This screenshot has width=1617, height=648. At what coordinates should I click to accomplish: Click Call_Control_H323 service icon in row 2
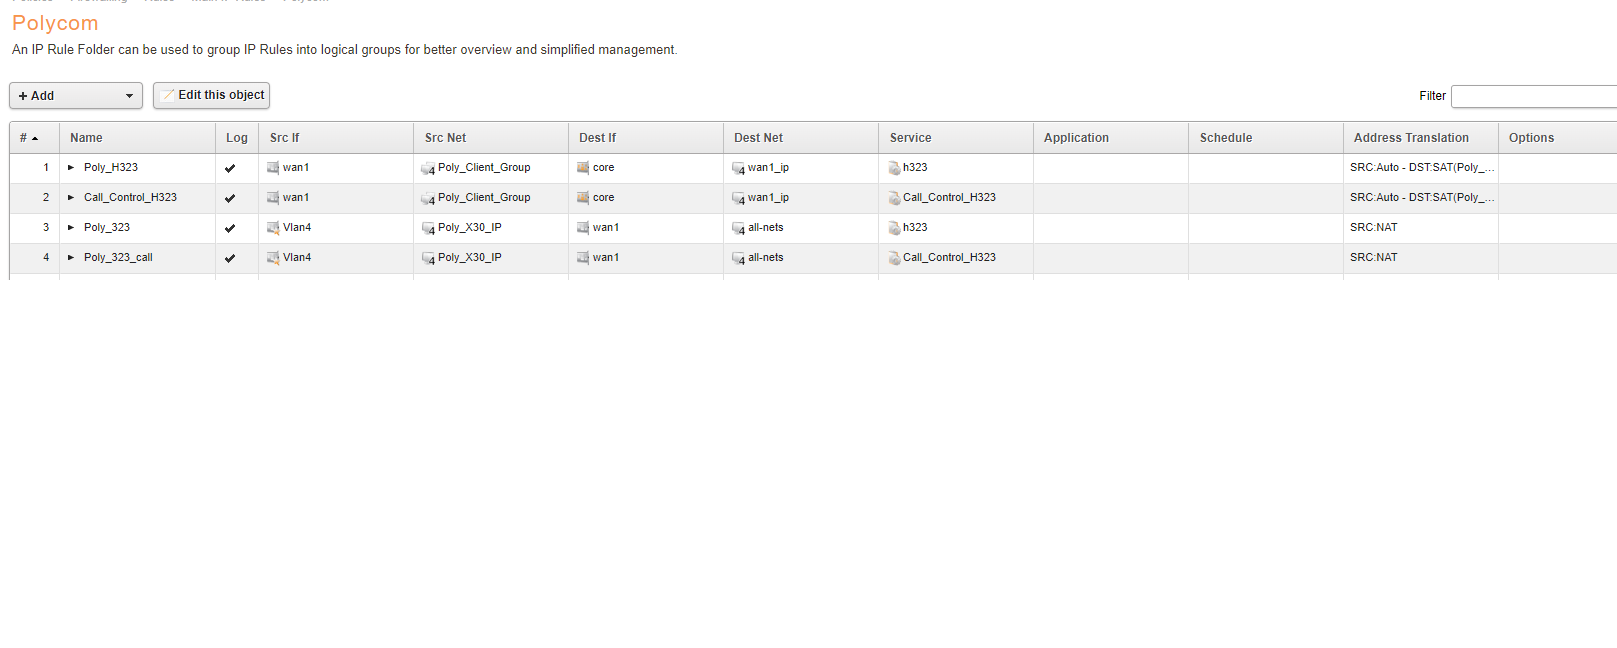click(x=894, y=198)
